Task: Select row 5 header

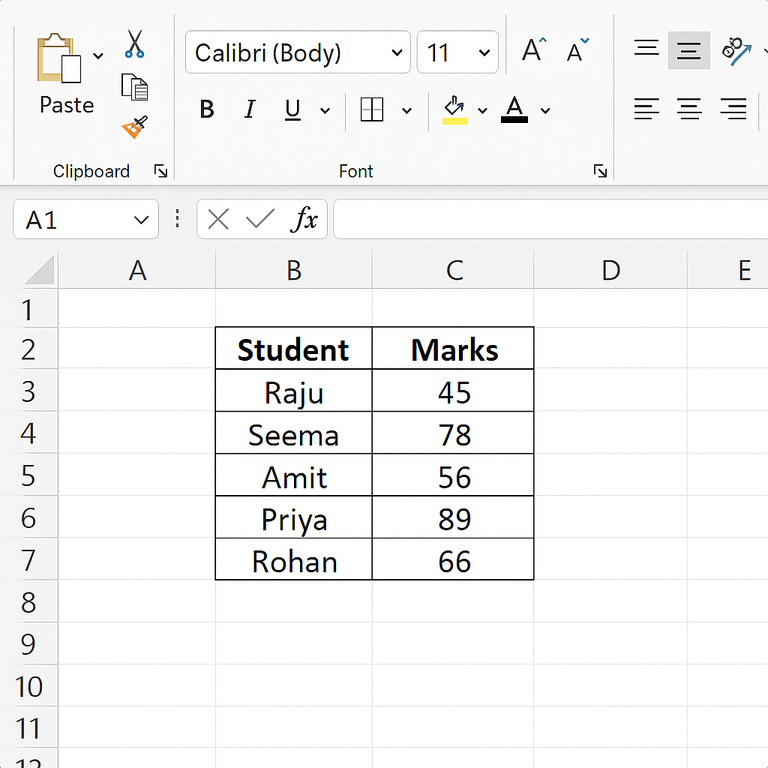Action: click(x=28, y=476)
